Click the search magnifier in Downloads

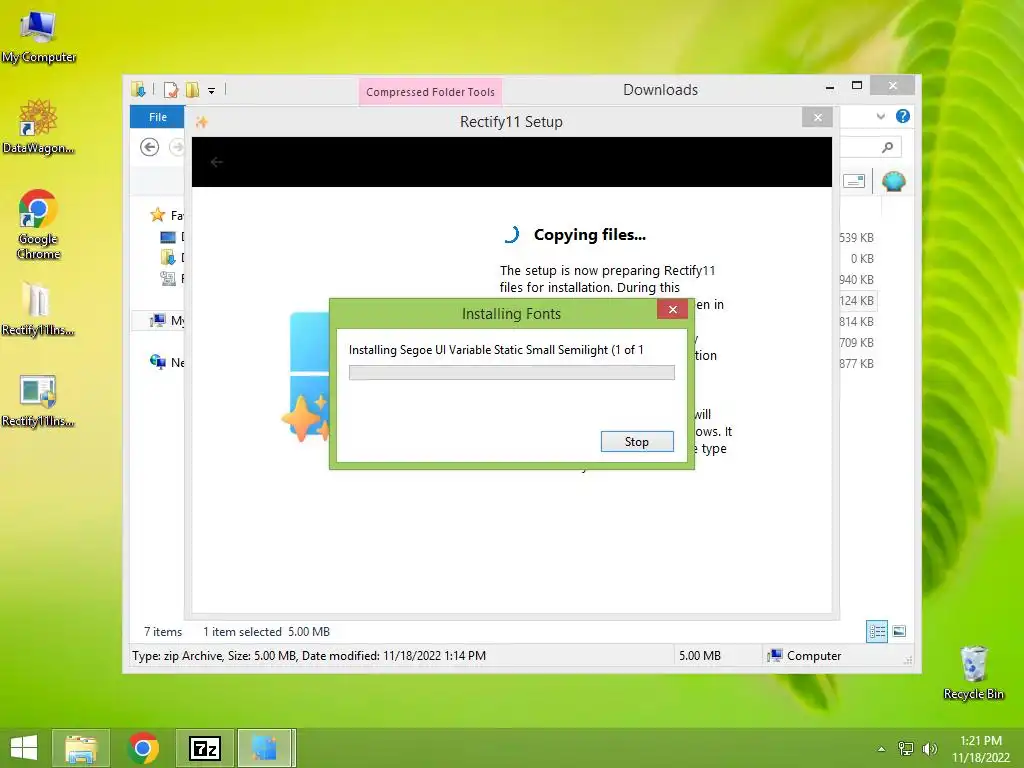887,148
